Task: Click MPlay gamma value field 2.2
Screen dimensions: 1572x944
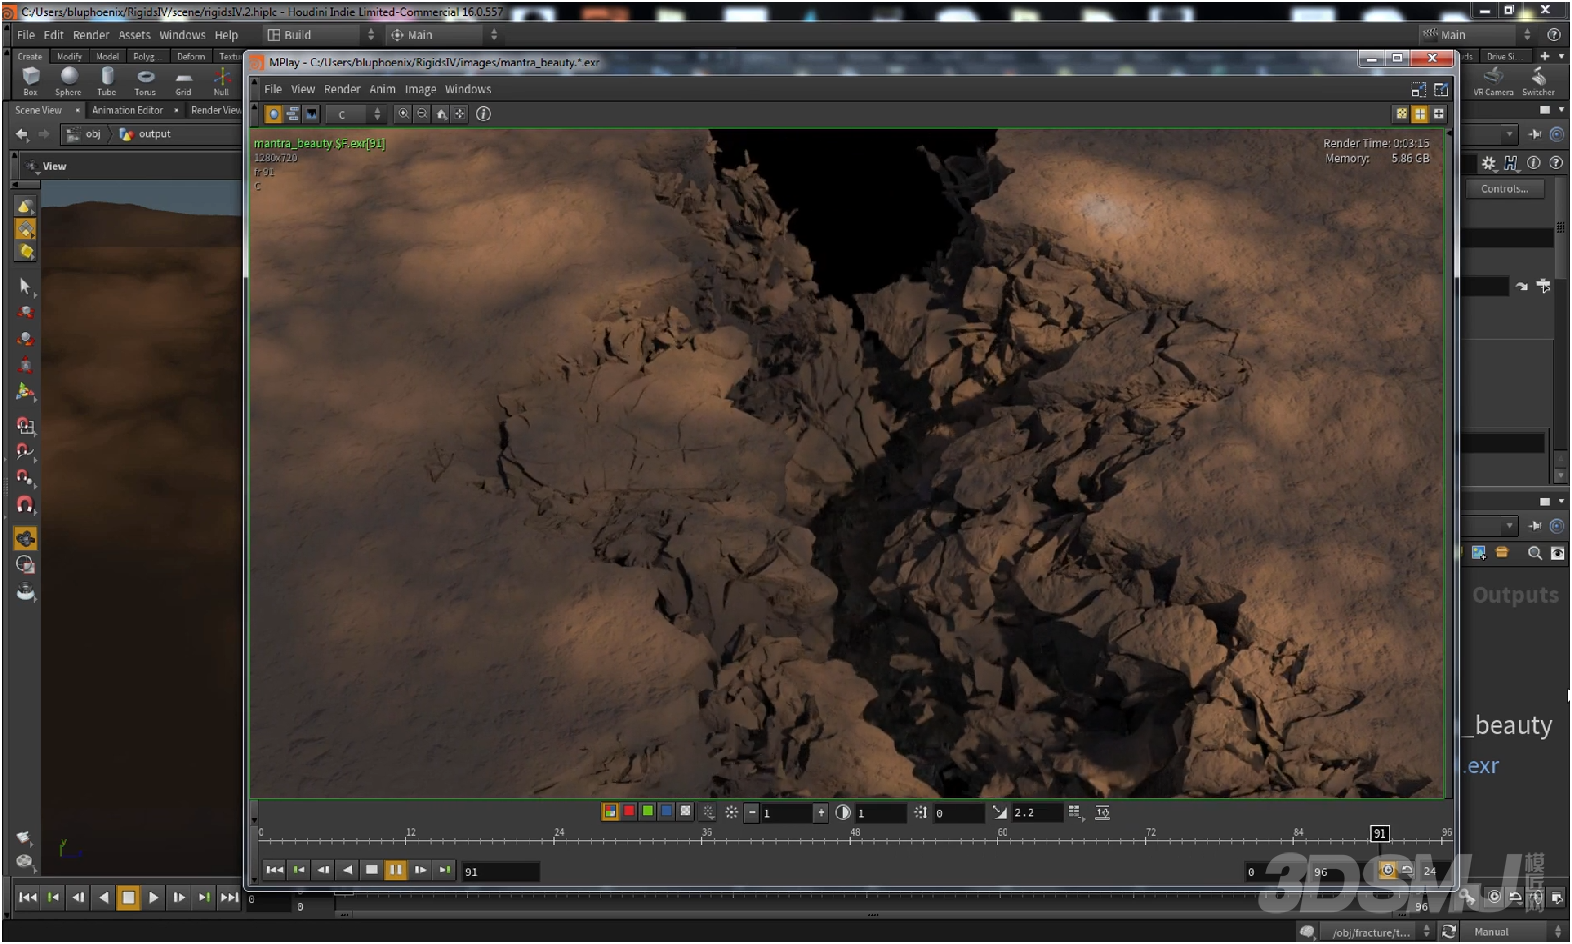Action: tap(1037, 813)
